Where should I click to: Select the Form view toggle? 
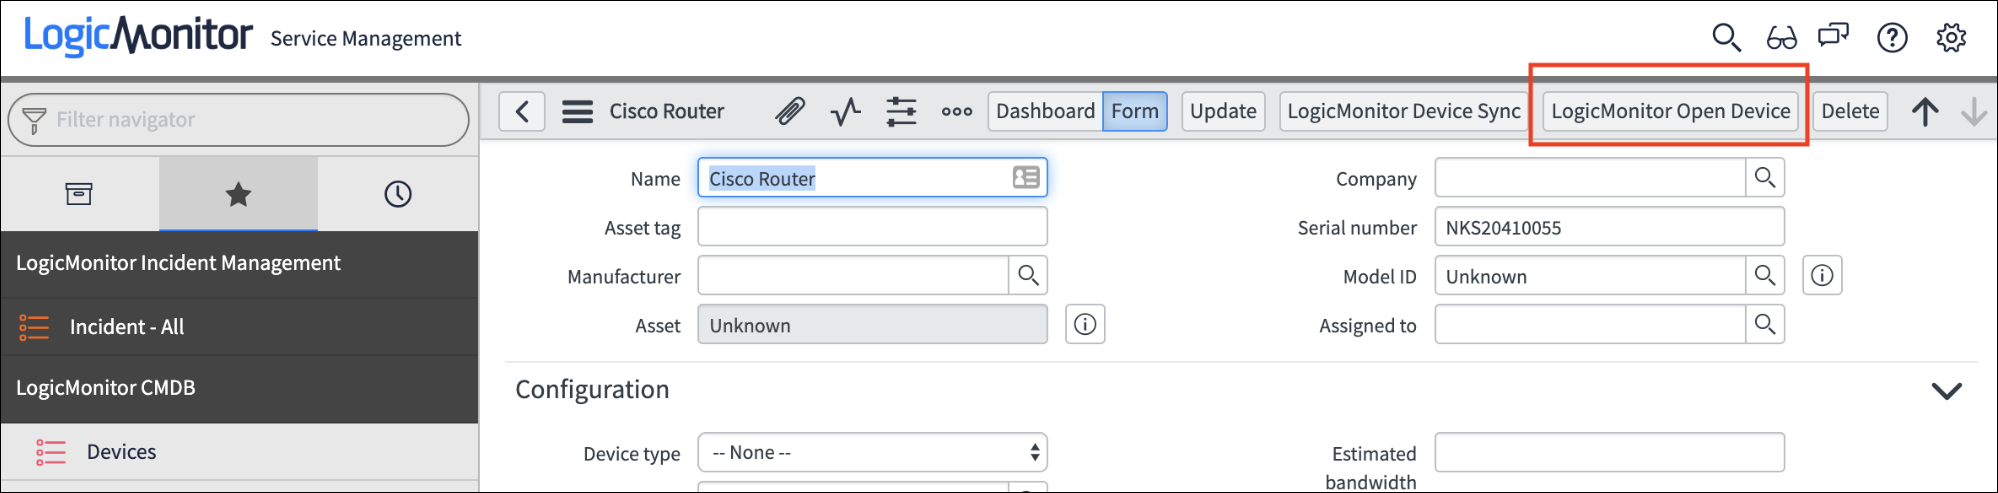coord(1135,111)
